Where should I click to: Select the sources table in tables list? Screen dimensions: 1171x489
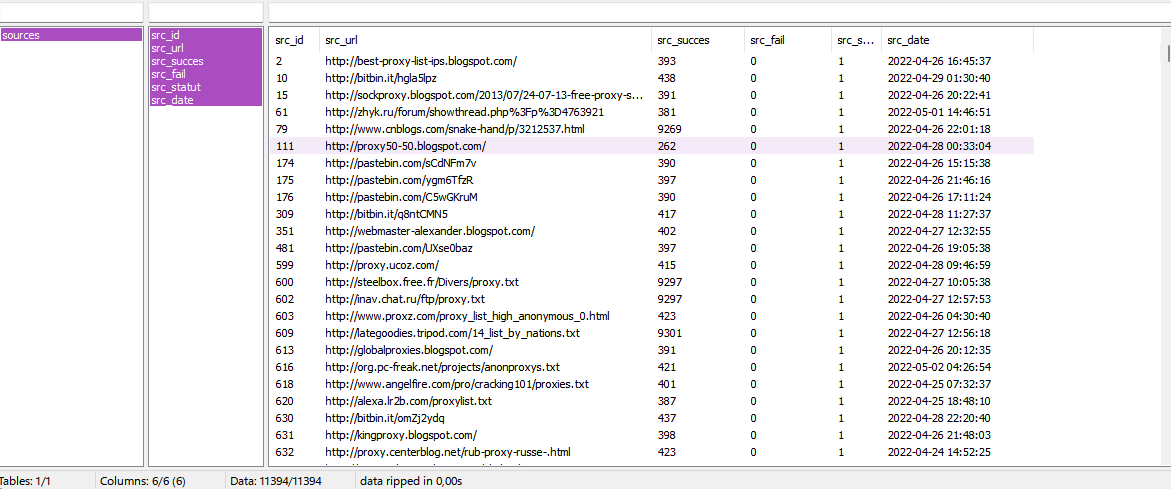(x=71, y=34)
